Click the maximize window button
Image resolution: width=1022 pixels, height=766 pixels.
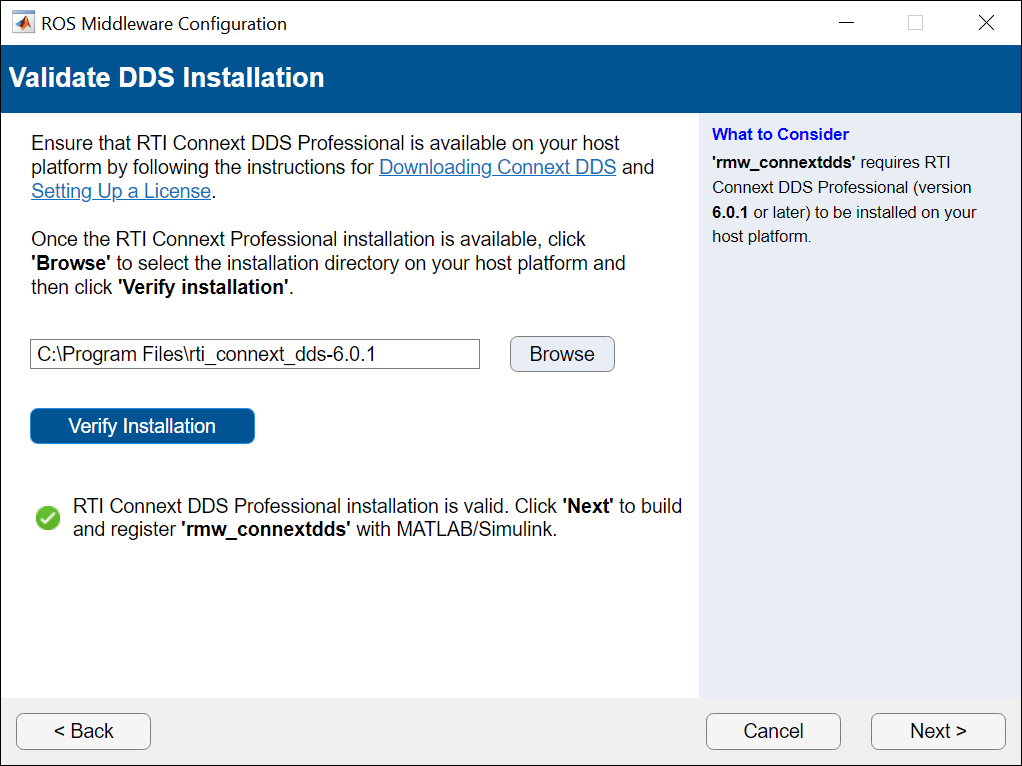tap(915, 23)
